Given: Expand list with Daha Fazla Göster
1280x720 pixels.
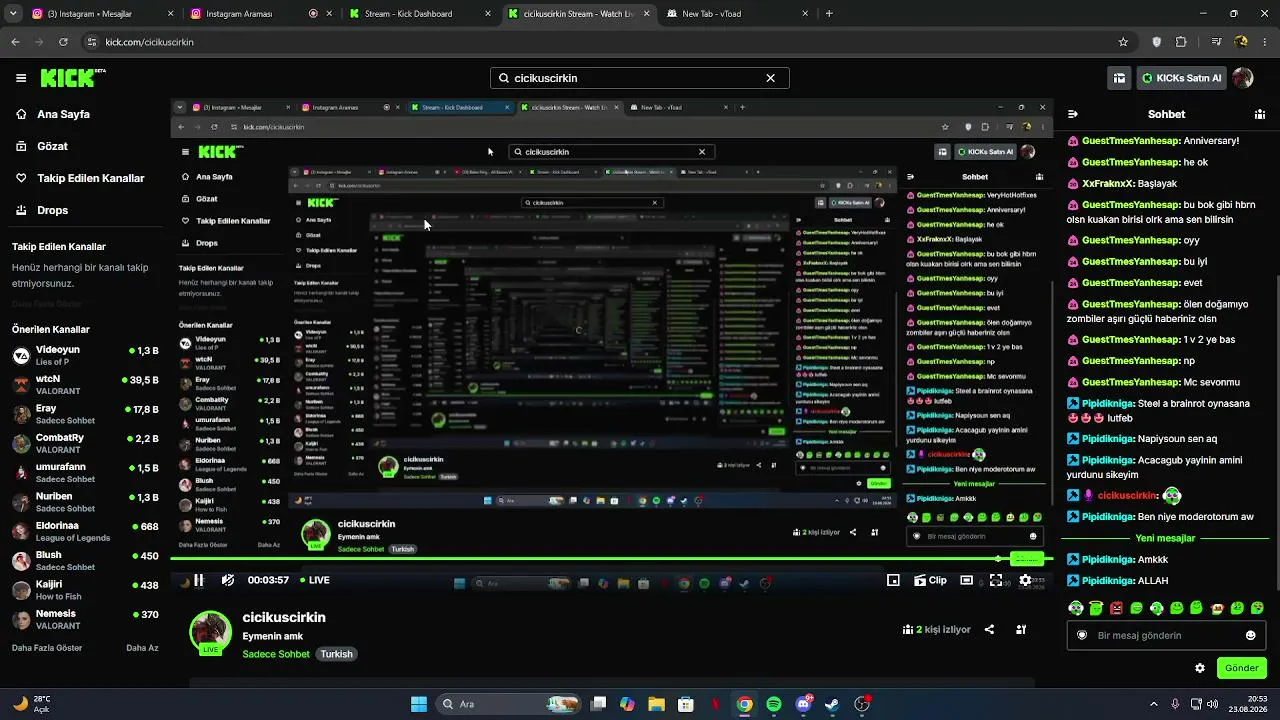Looking at the screenshot, I should [x=47, y=648].
